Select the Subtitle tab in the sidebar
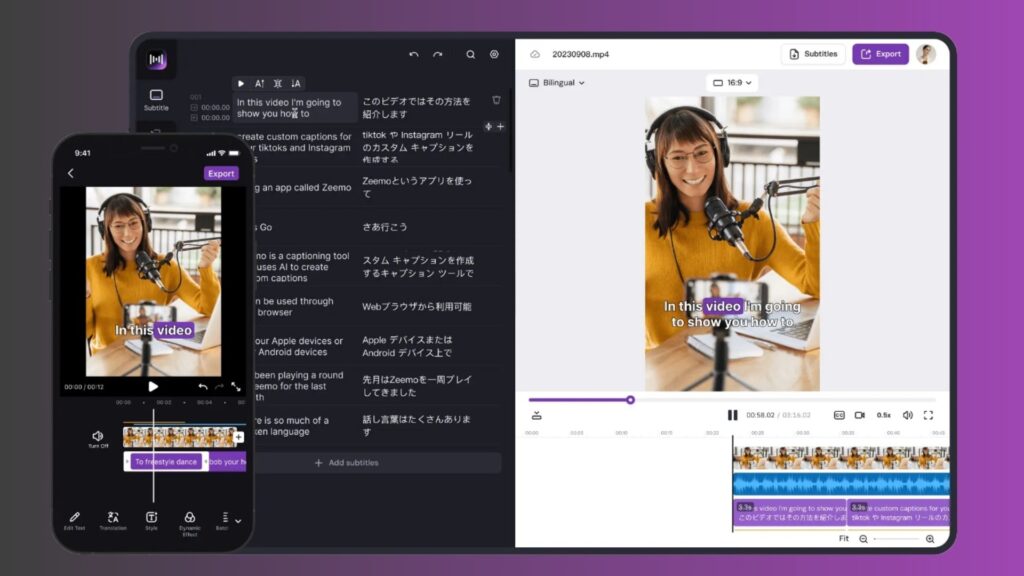The width and height of the screenshot is (1024, 576). coord(156,99)
